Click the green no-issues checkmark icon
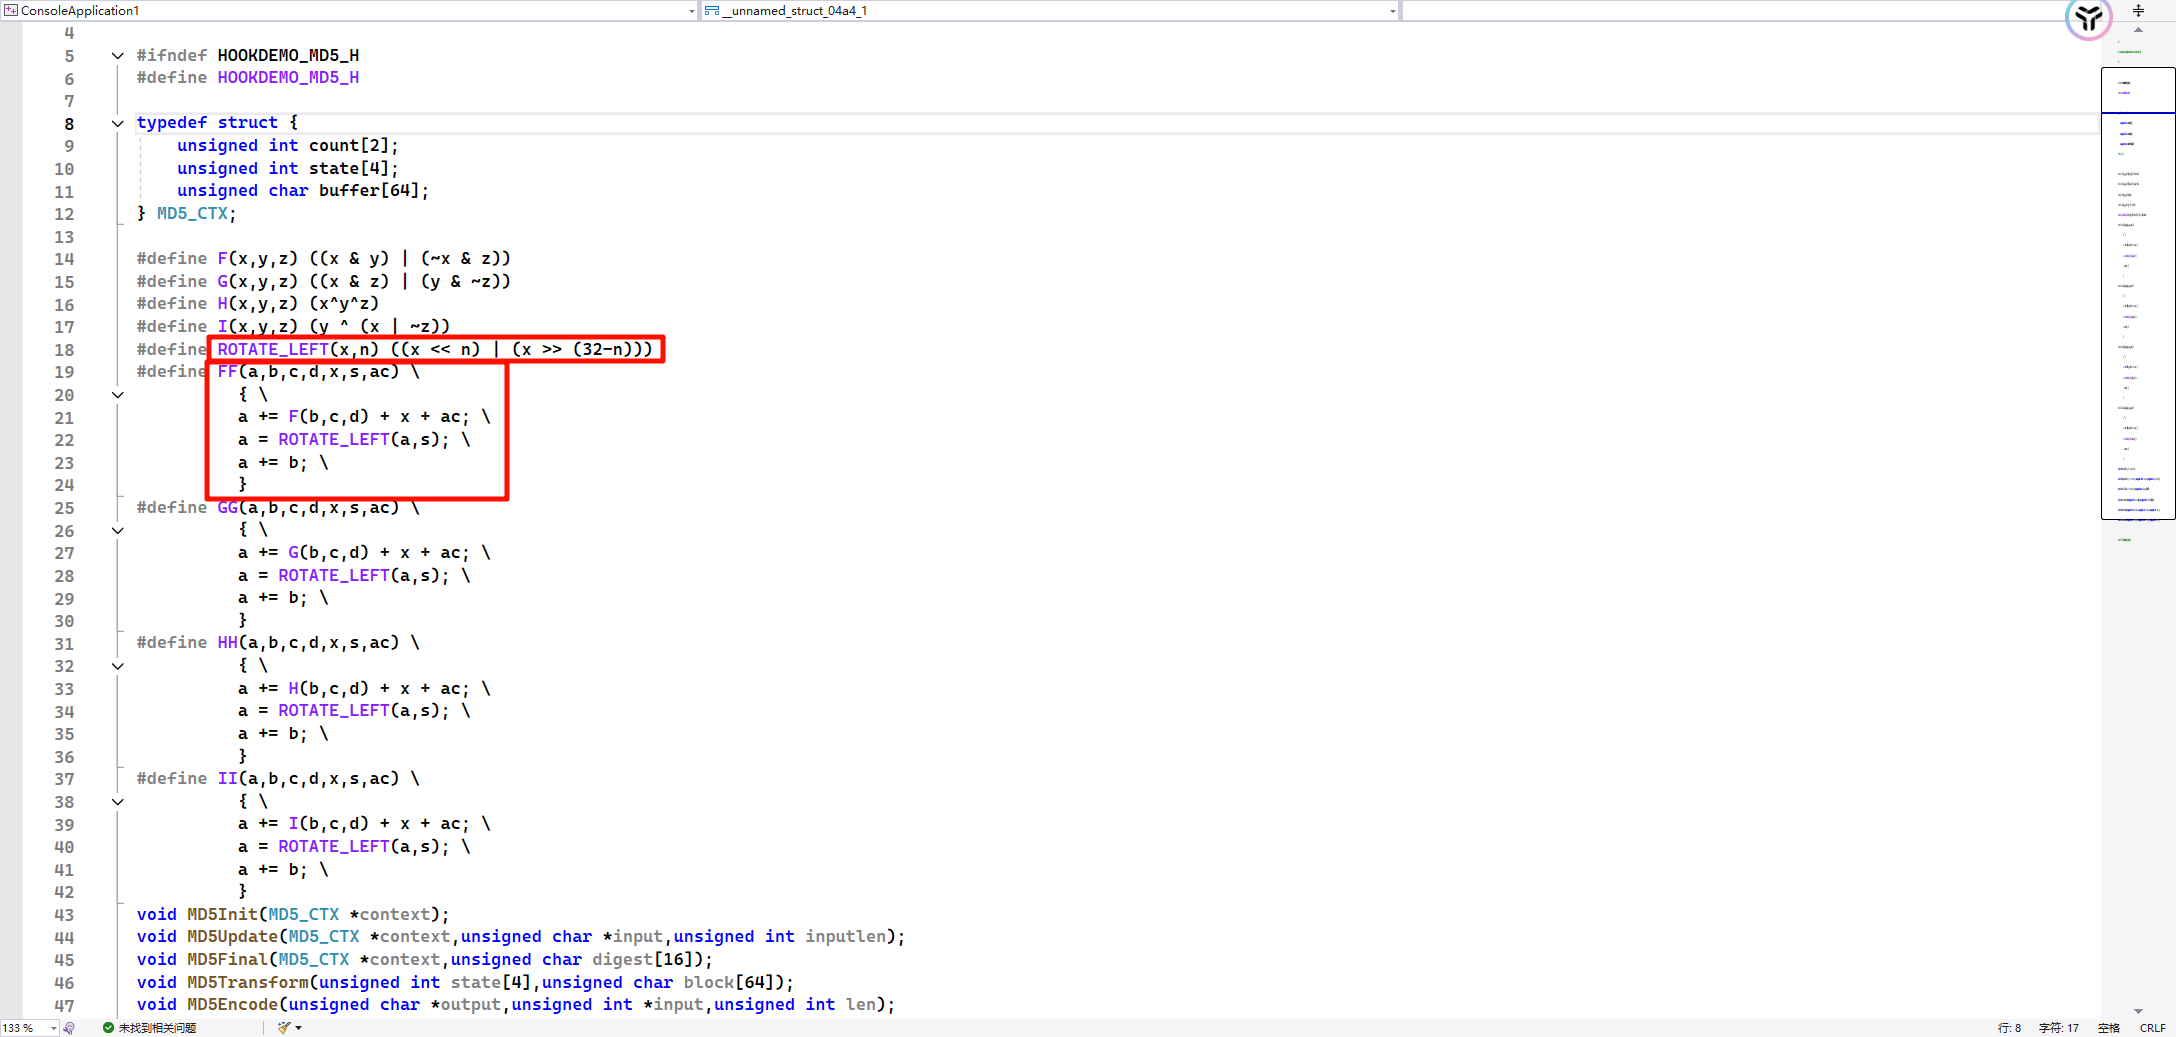The image size is (2176, 1037). point(108,1028)
